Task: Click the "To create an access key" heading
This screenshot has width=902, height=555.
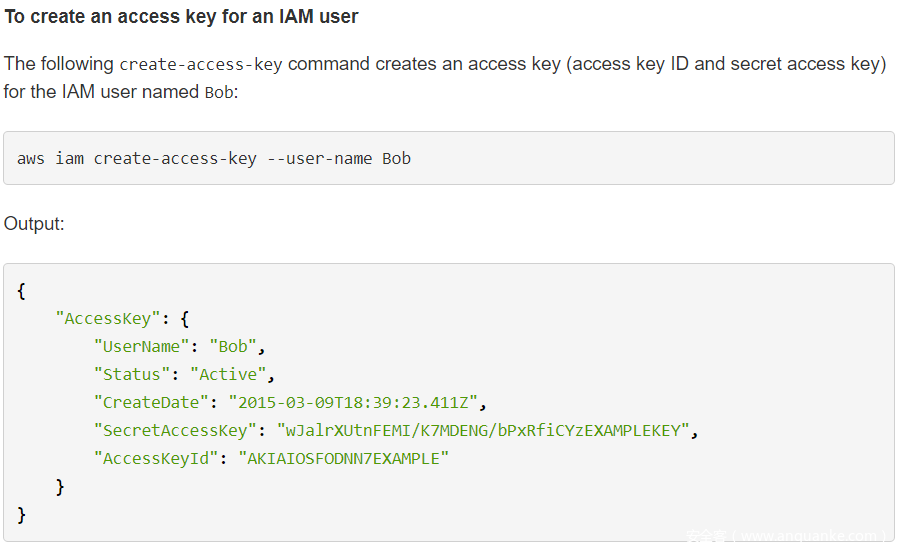Action: tap(181, 17)
